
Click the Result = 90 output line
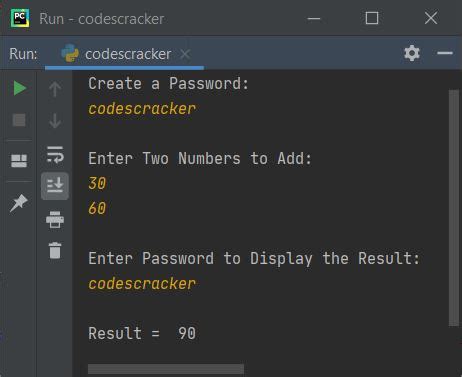[x=142, y=333]
